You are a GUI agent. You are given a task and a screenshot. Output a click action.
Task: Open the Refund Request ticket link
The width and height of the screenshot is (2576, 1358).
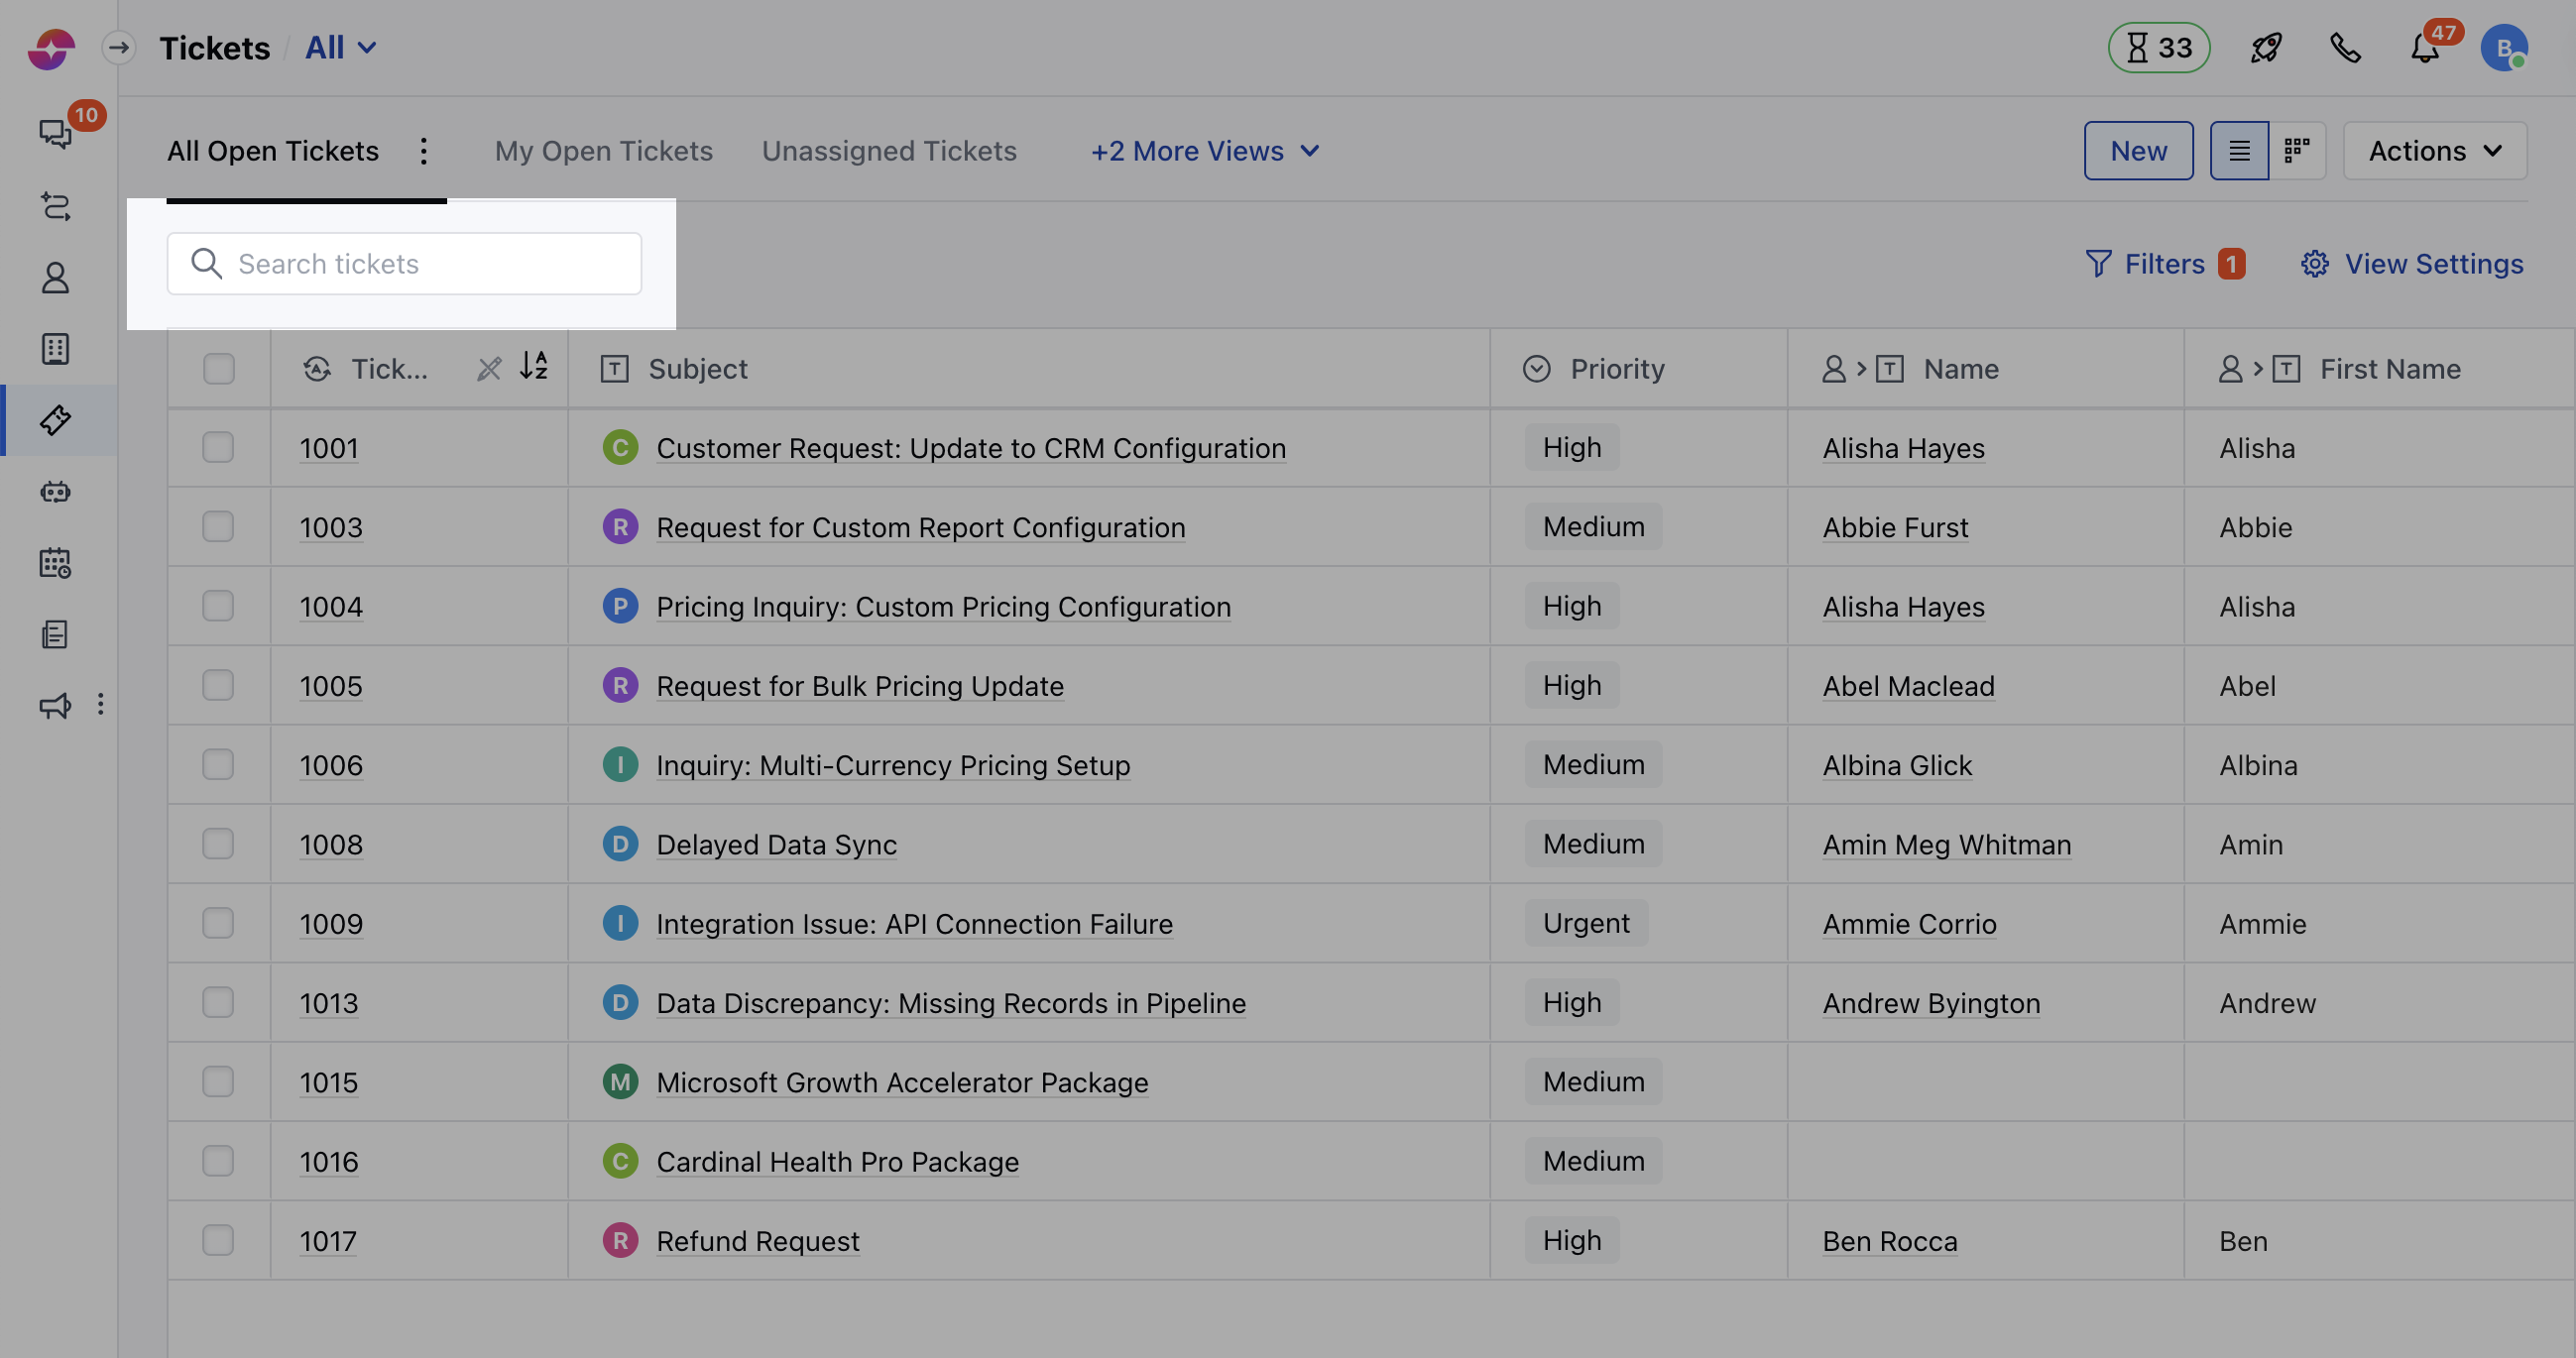point(757,1241)
